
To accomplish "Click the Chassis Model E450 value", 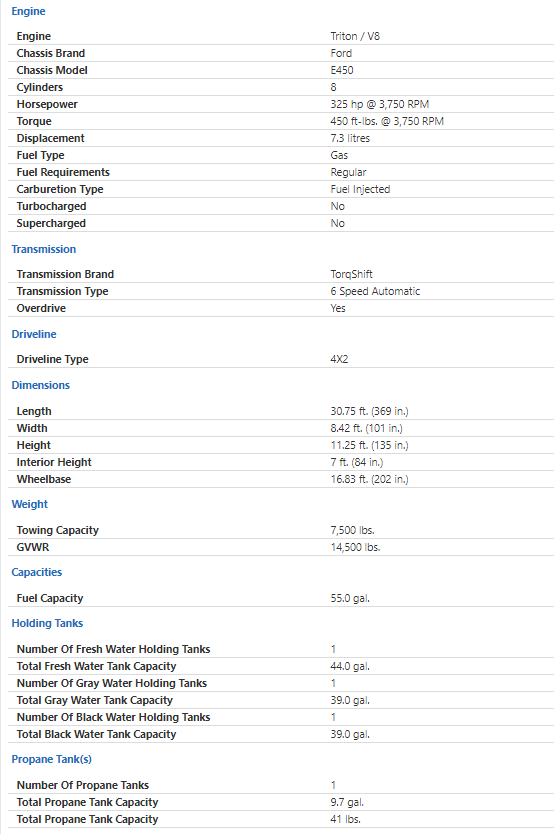I will (x=342, y=70).
